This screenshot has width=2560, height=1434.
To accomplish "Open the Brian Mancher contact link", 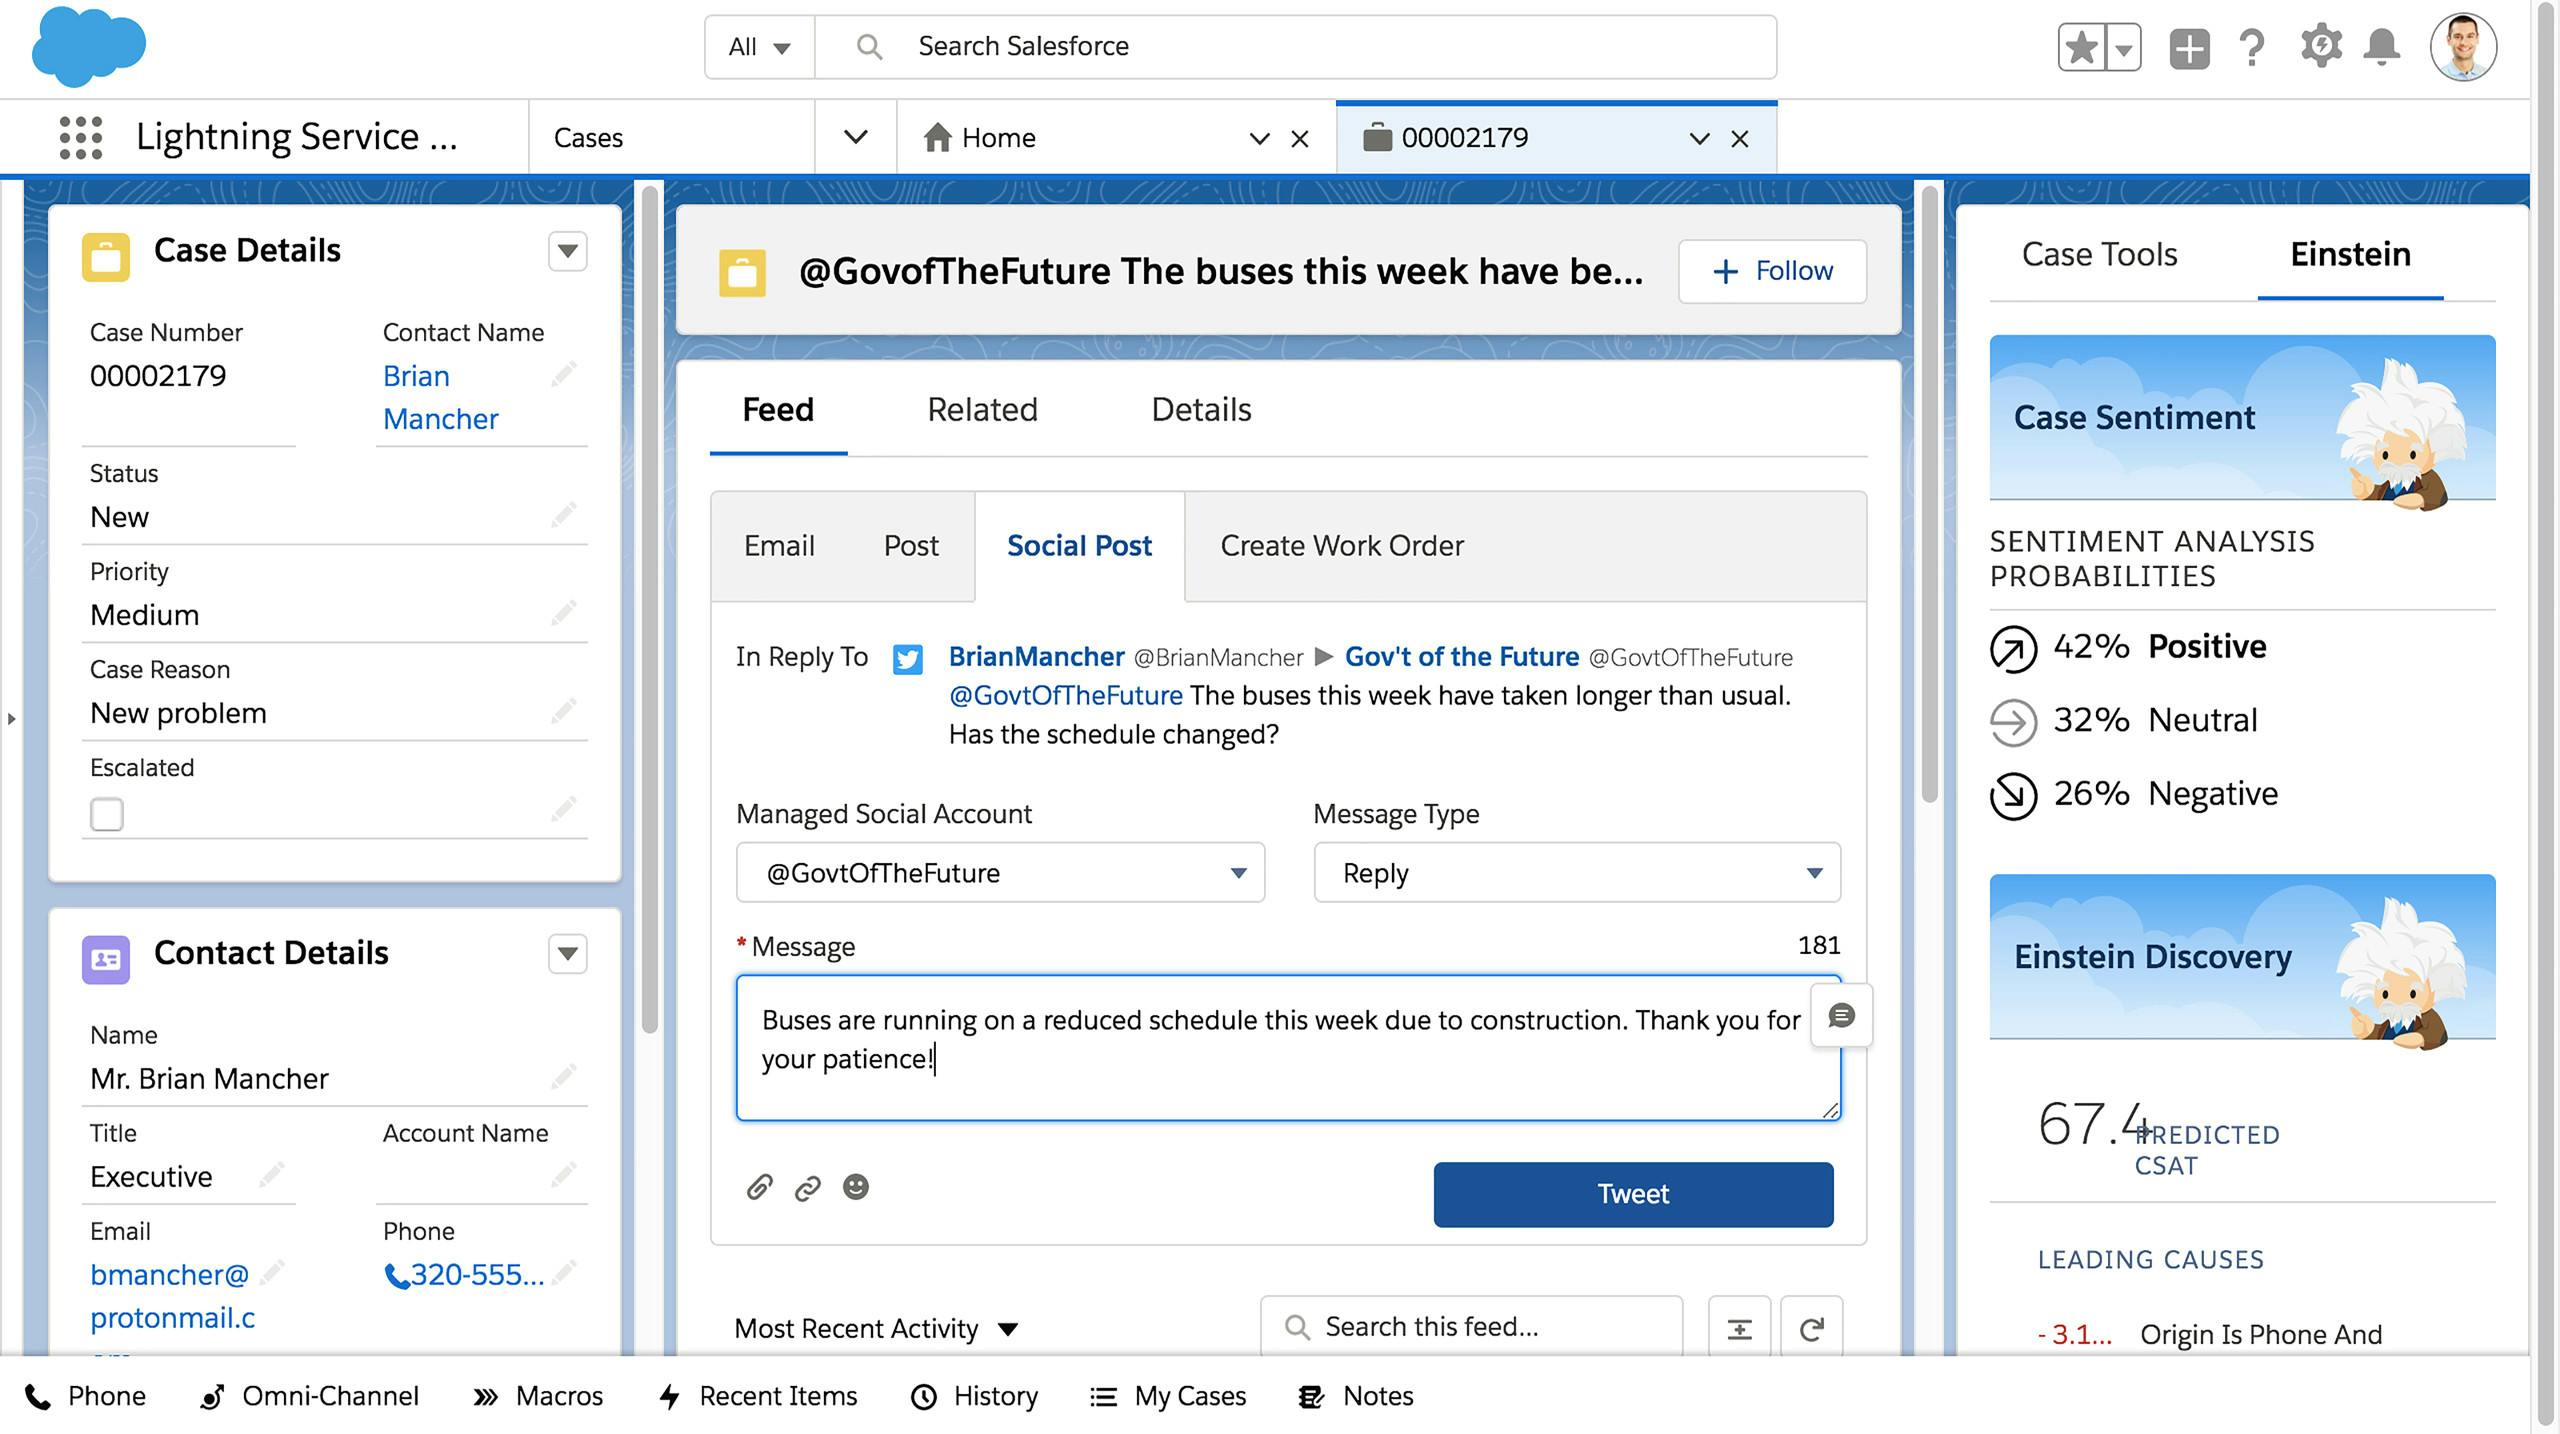I will click(440, 397).
